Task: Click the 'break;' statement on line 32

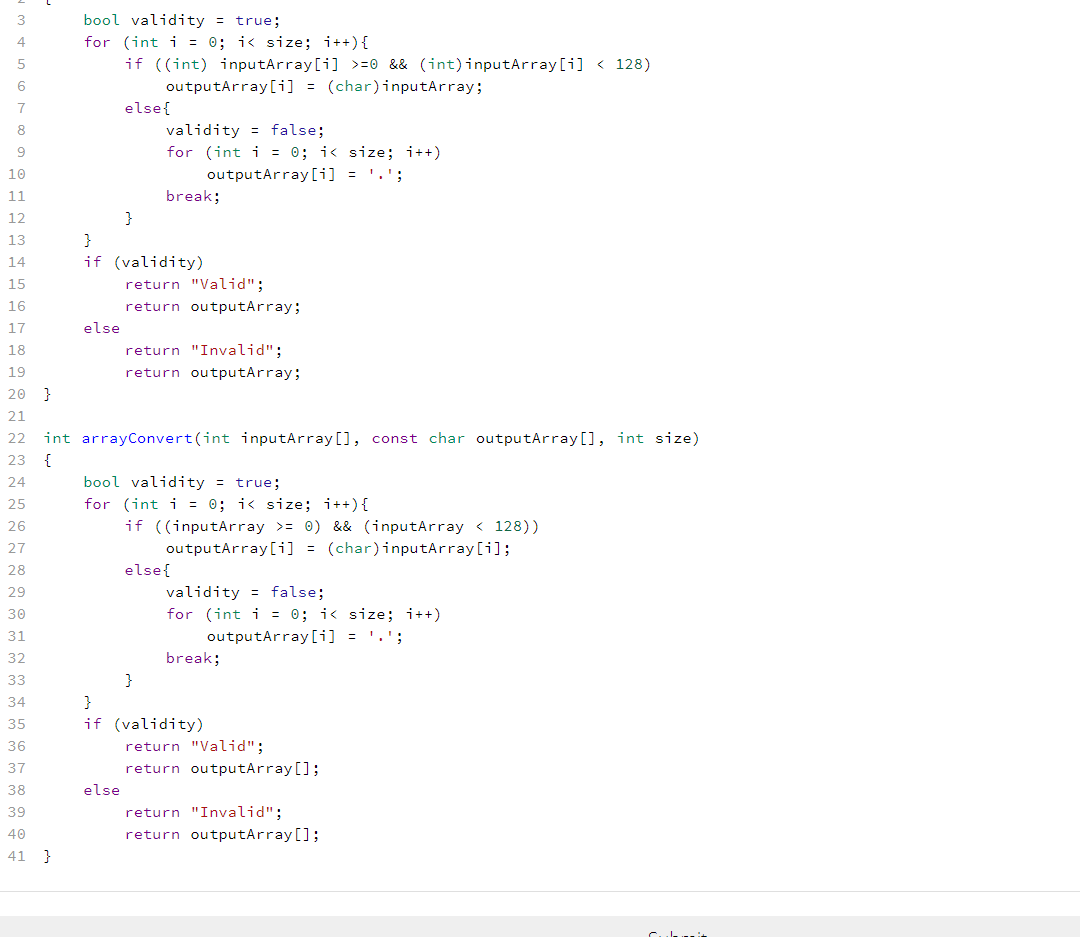Action: pyautogui.click(x=193, y=659)
